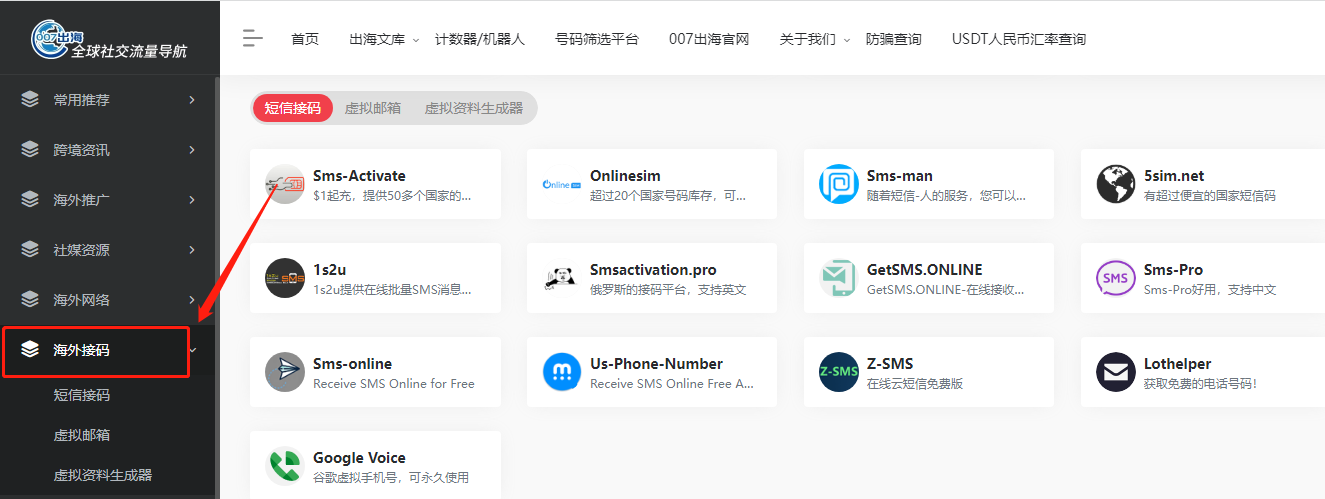The width and height of the screenshot is (1325, 499).
Task: Click the sidebar vertical scrollbar
Action: [217, 285]
